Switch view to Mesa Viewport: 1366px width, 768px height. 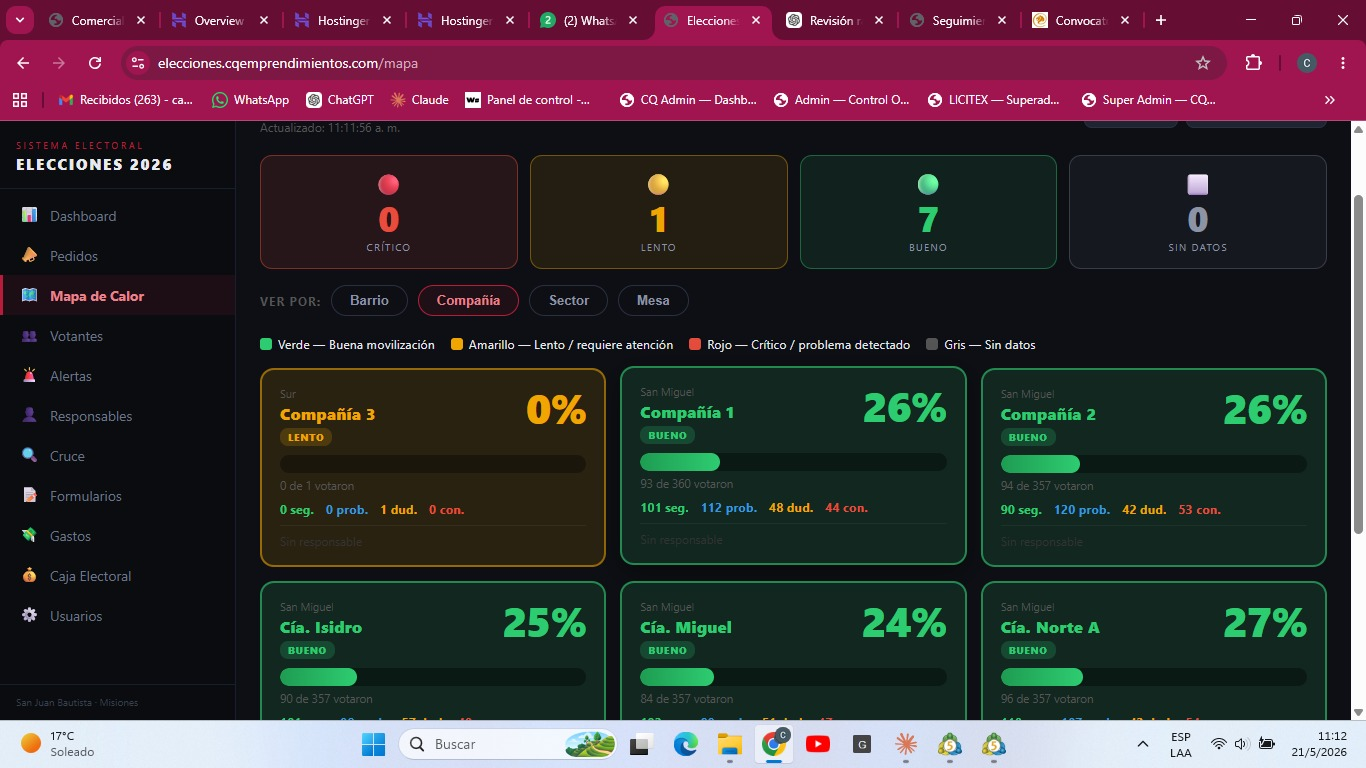tap(653, 300)
